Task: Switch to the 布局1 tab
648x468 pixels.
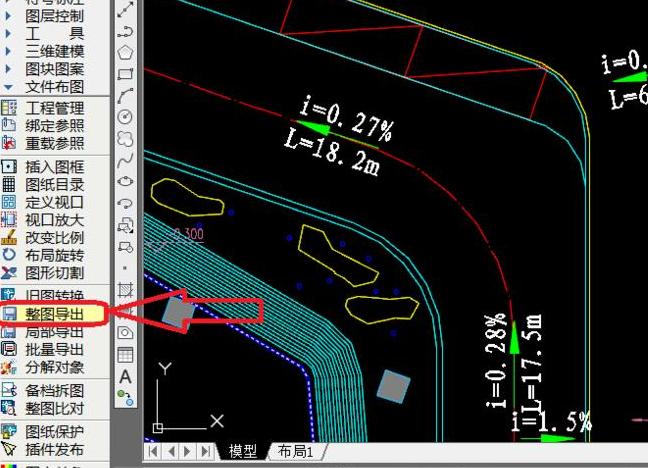Action: [296, 451]
